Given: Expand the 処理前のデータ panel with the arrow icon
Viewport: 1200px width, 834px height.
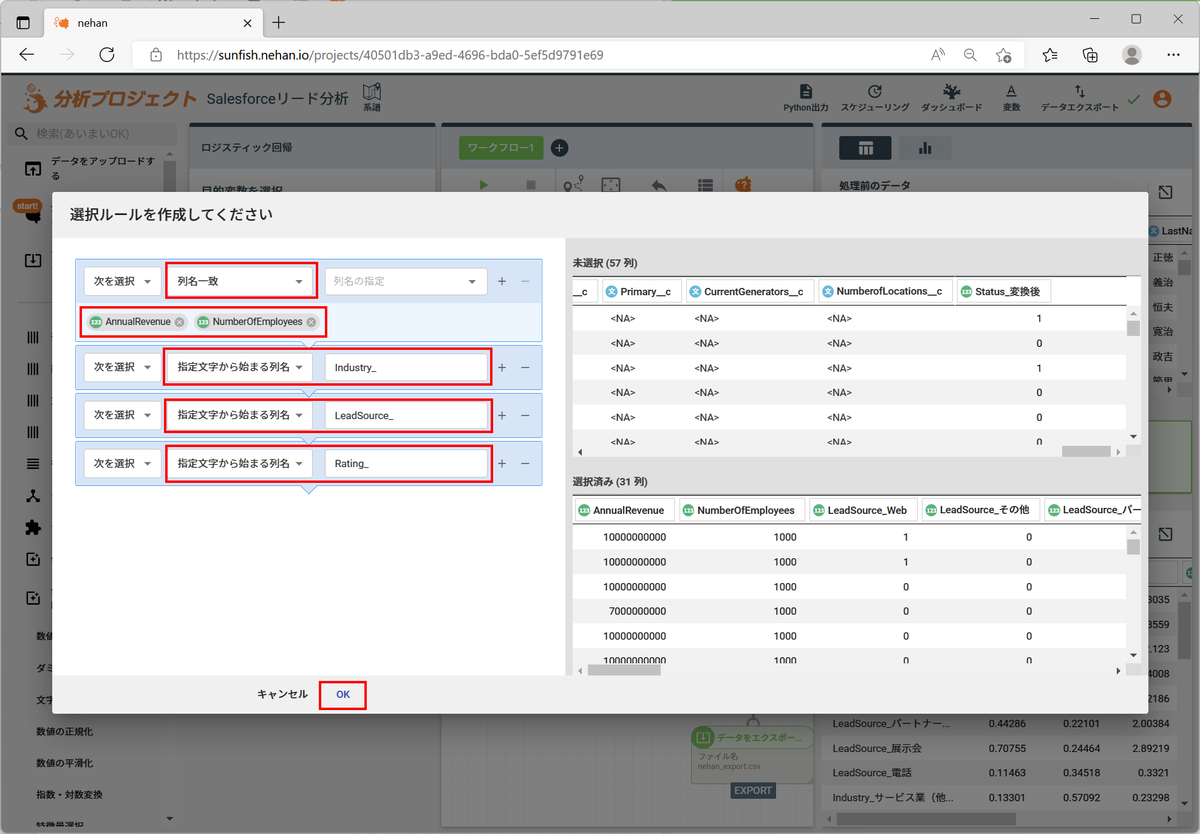Looking at the screenshot, I should (x=1166, y=192).
